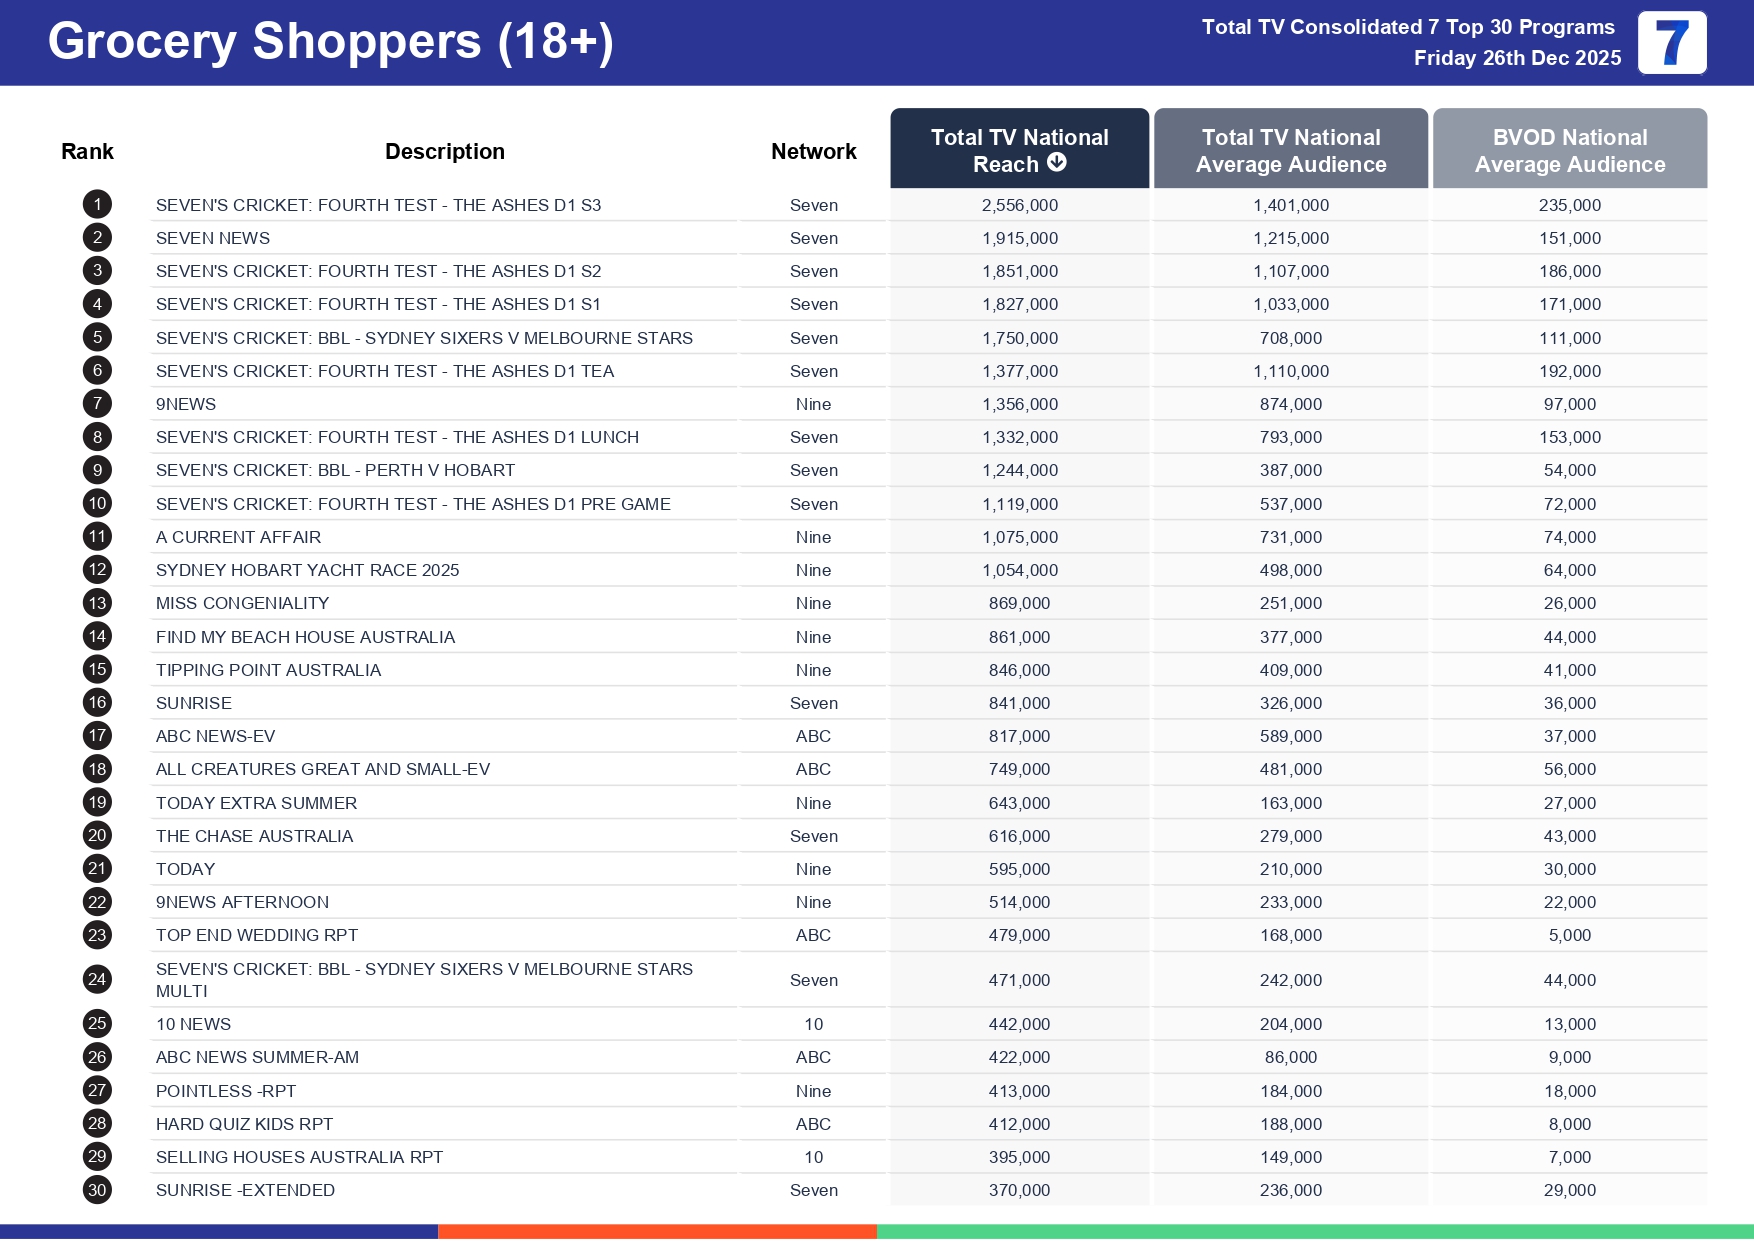Image resolution: width=1754 pixels, height=1241 pixels.
Task: Click the rank 30 number badge
Action: 97,1190
